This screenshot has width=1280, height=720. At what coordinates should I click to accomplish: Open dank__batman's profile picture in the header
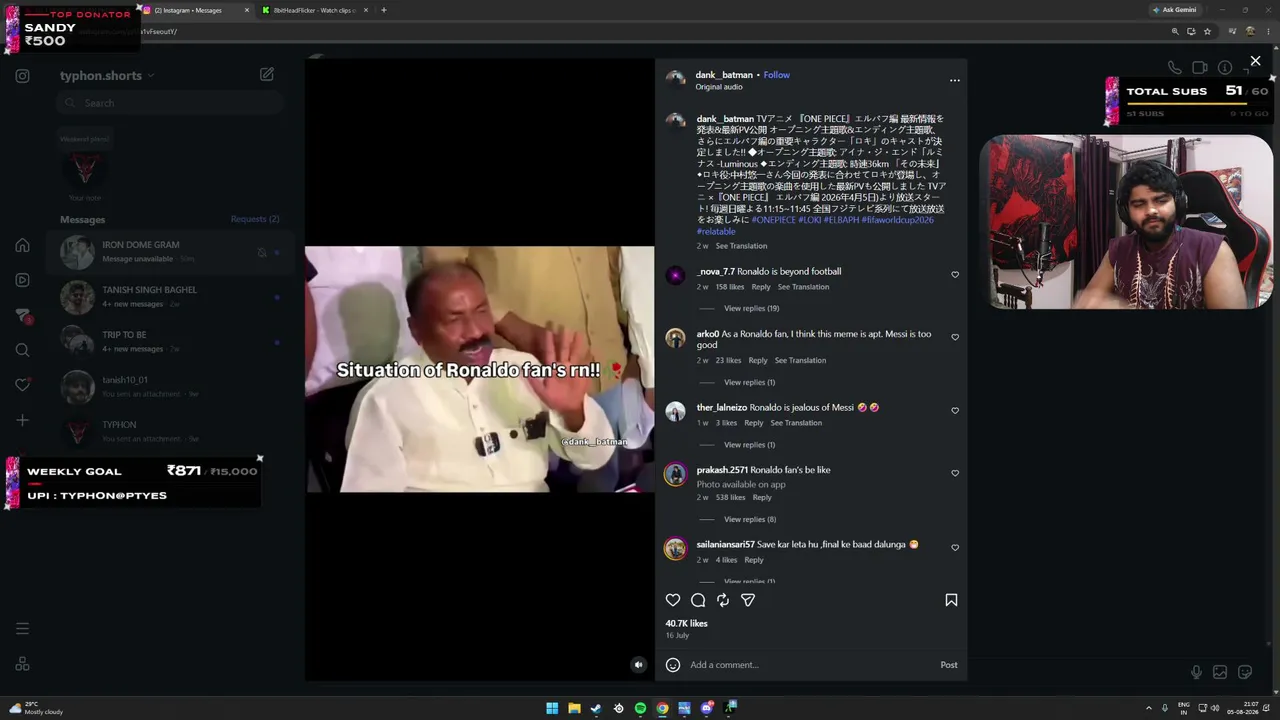point(676,80)
